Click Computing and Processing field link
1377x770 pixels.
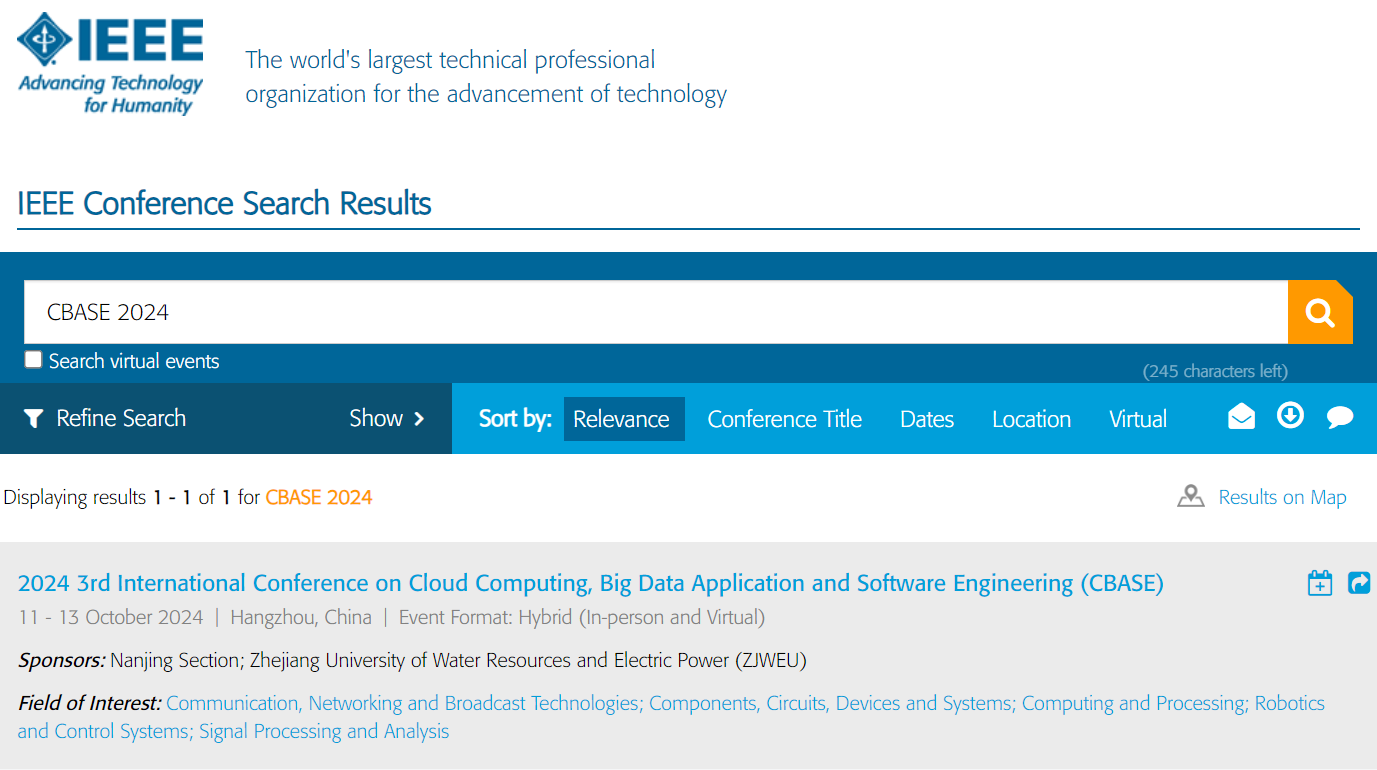1135,703
